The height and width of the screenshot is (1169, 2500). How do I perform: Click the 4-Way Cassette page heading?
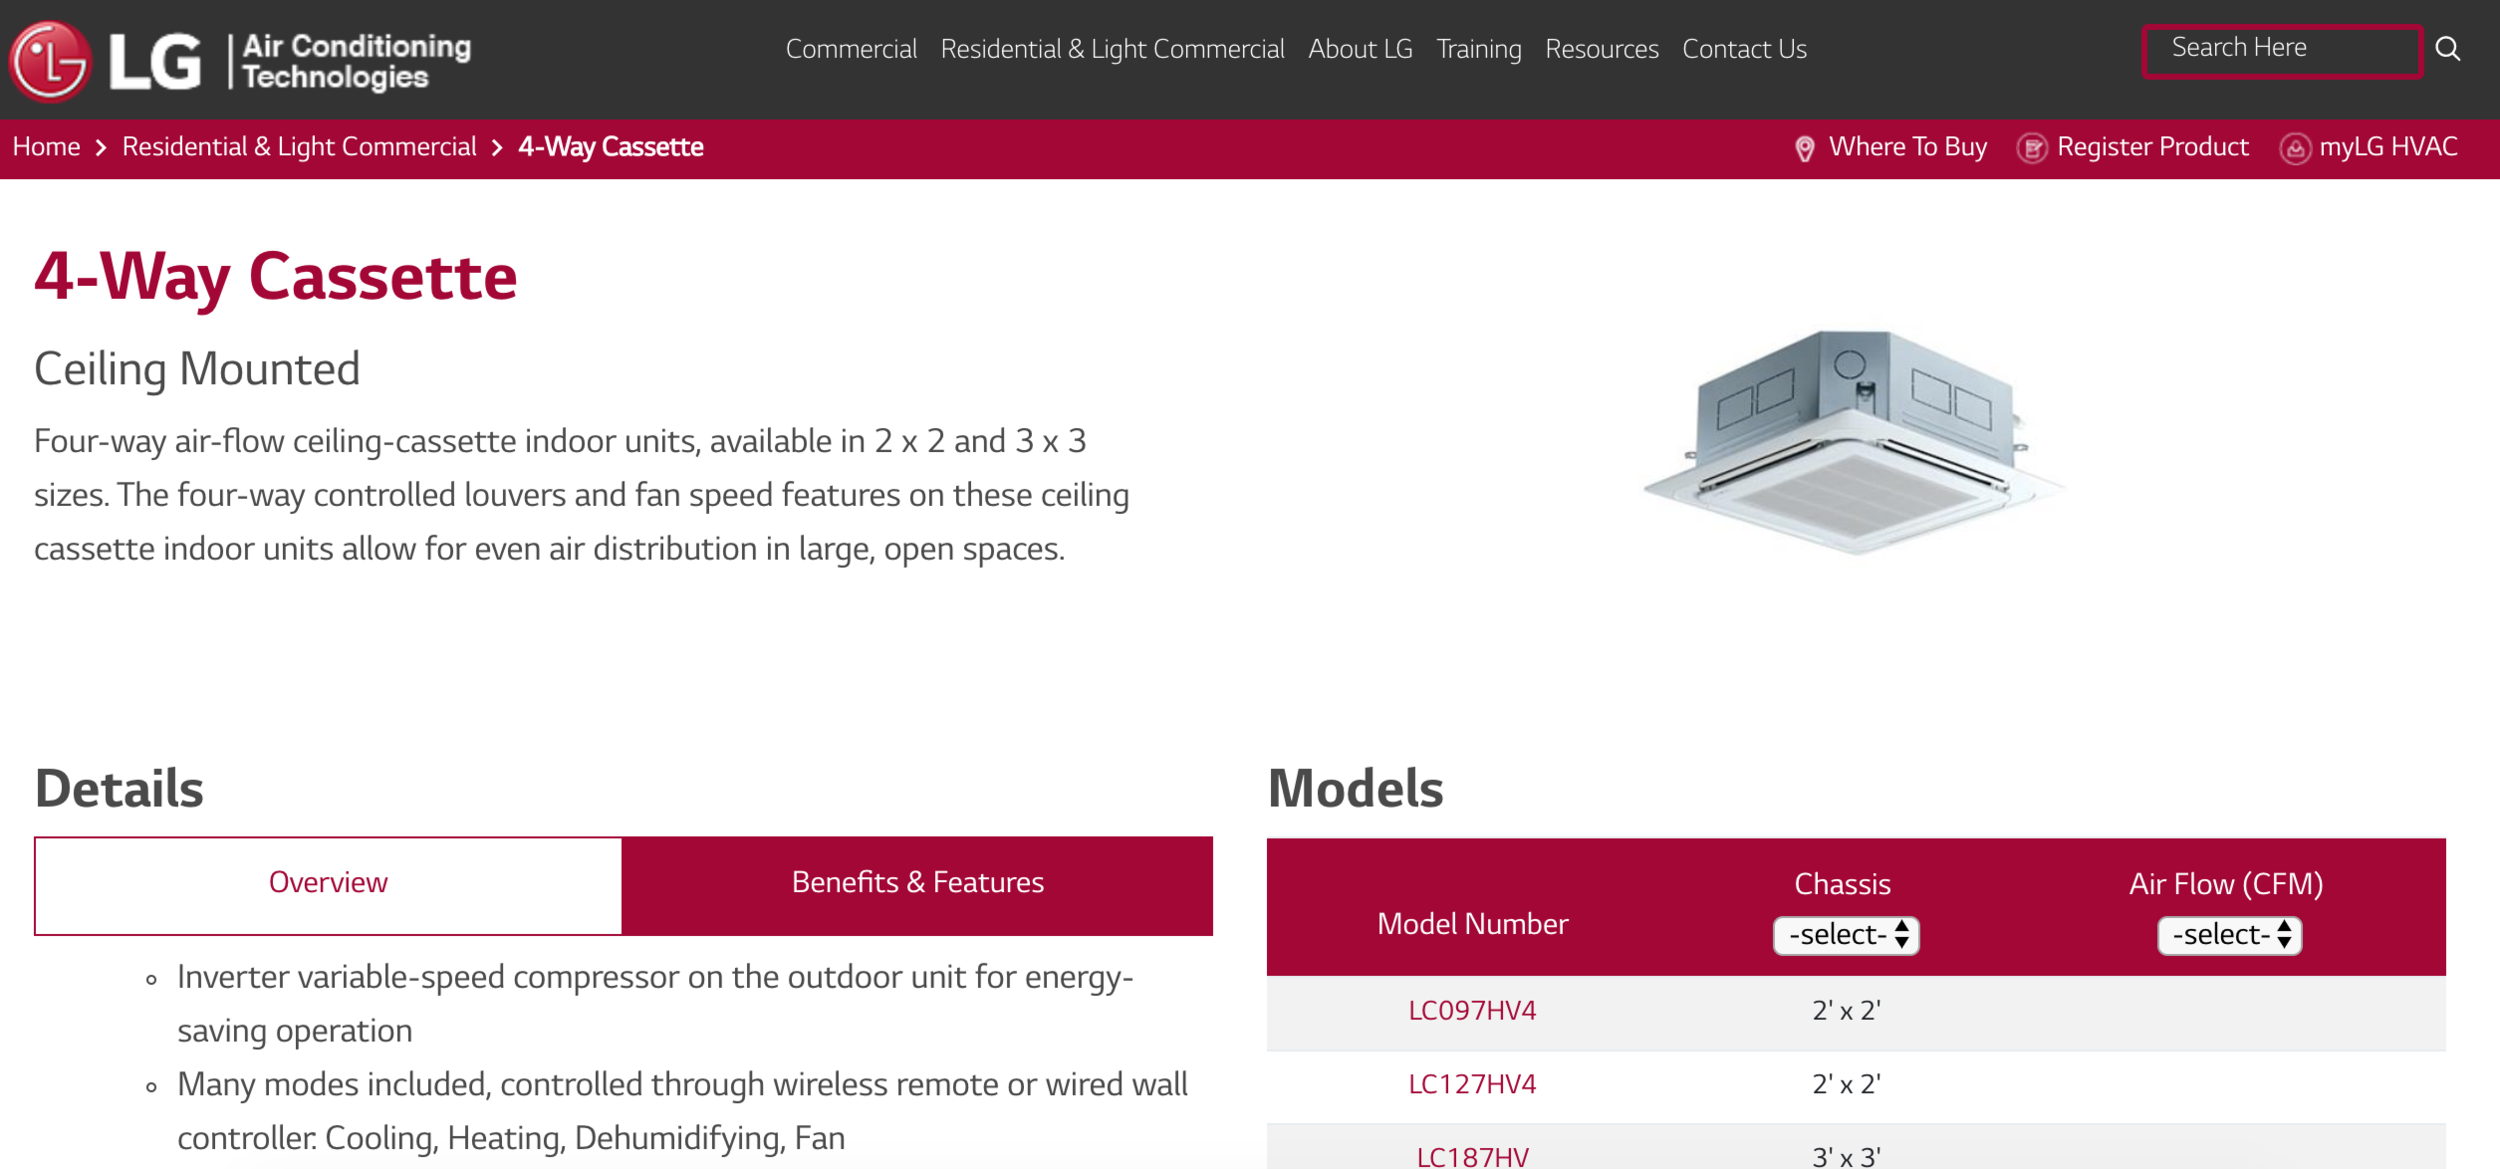275,277
